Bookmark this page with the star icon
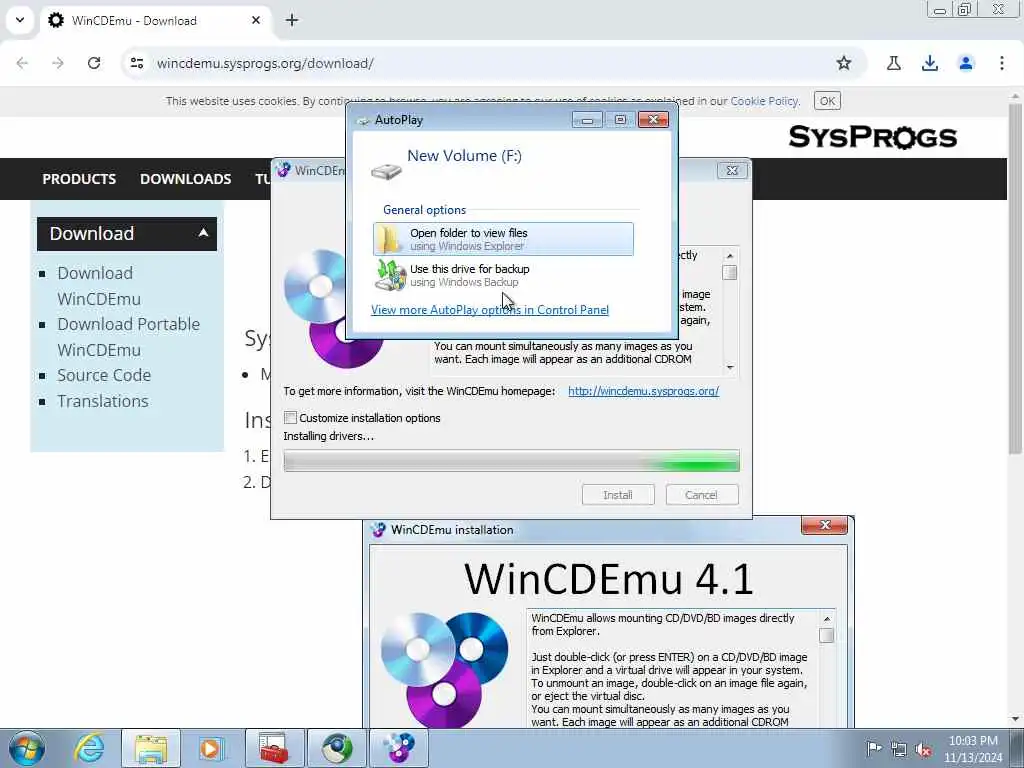The image size is (1024, 768). click(844, 63)
